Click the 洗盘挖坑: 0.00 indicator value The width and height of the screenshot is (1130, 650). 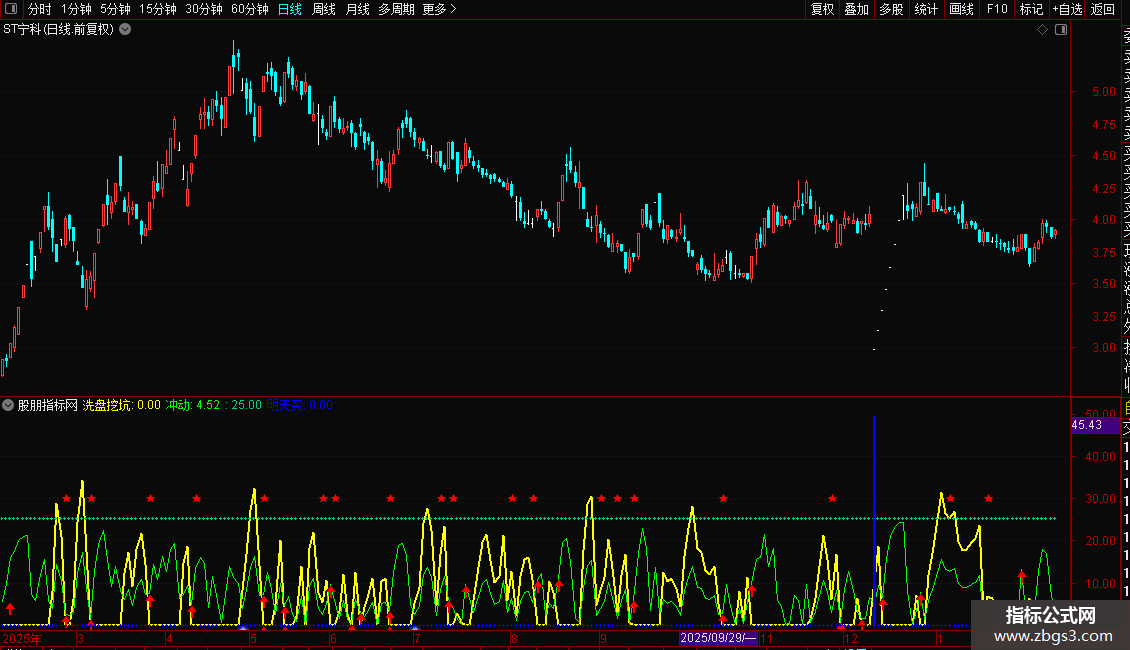click(x=121, y=405)
